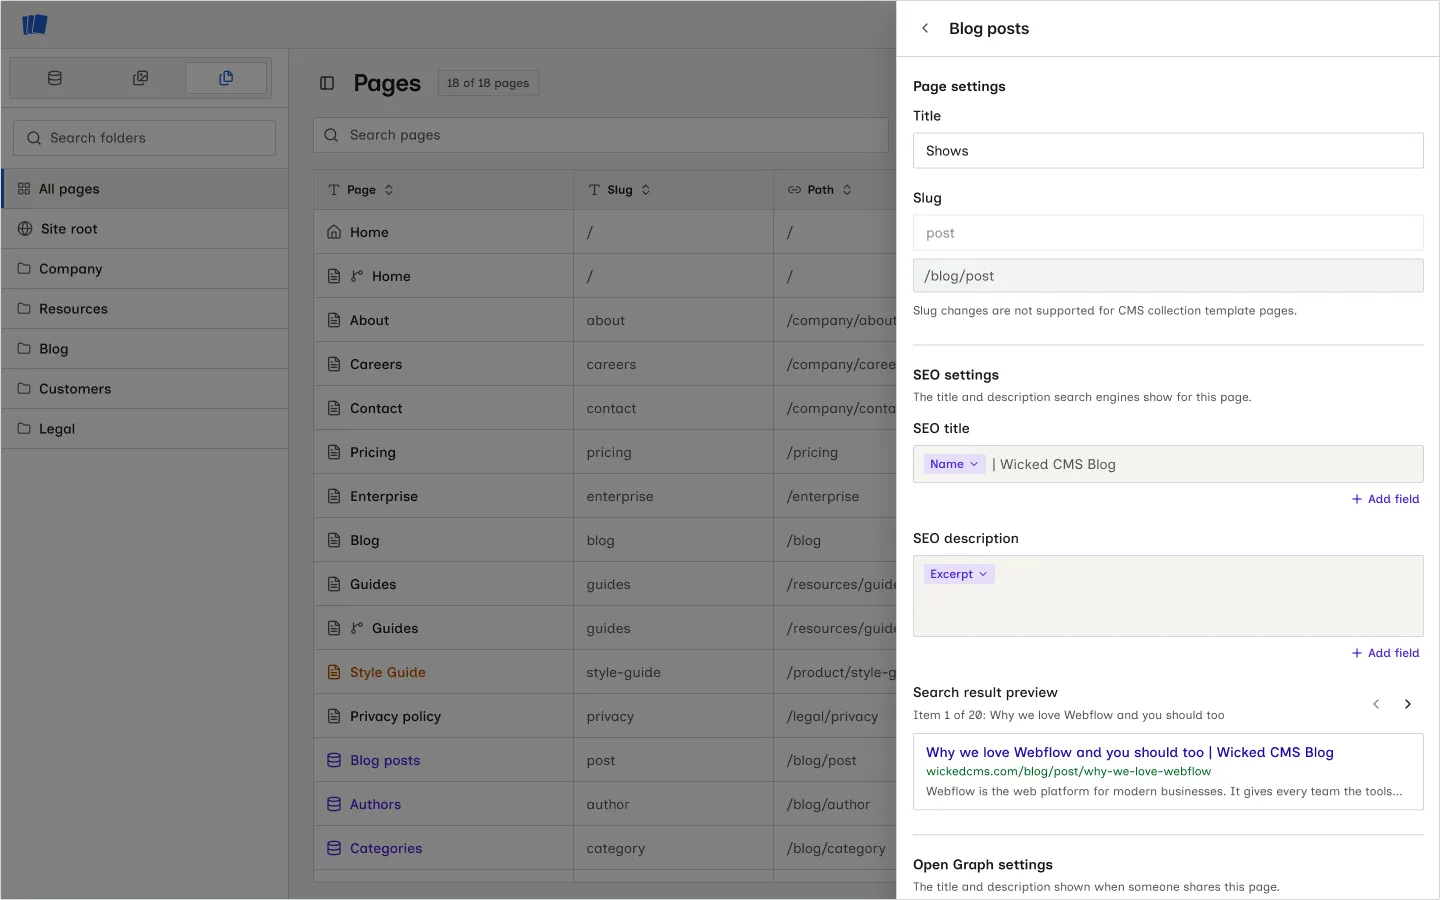Add field to SEO description
This screenshot has height=900, width=1440.
(x=1385, y=653)
